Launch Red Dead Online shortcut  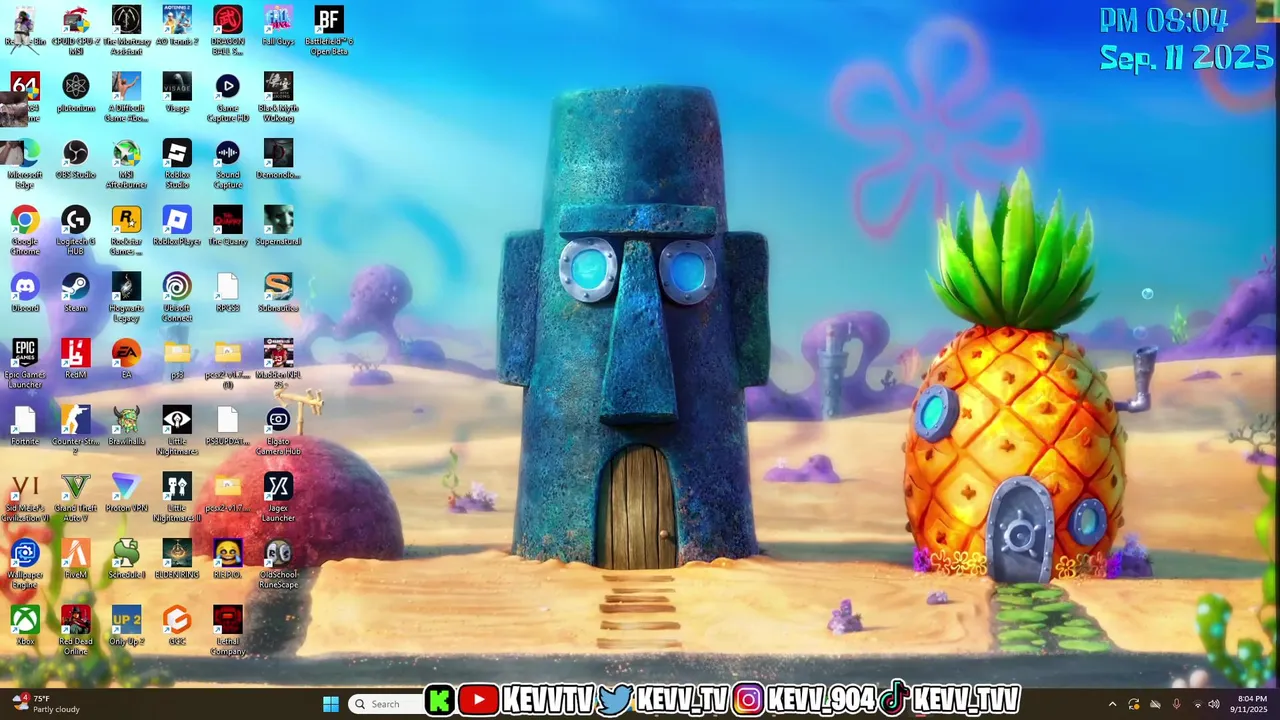coord(76,630)
